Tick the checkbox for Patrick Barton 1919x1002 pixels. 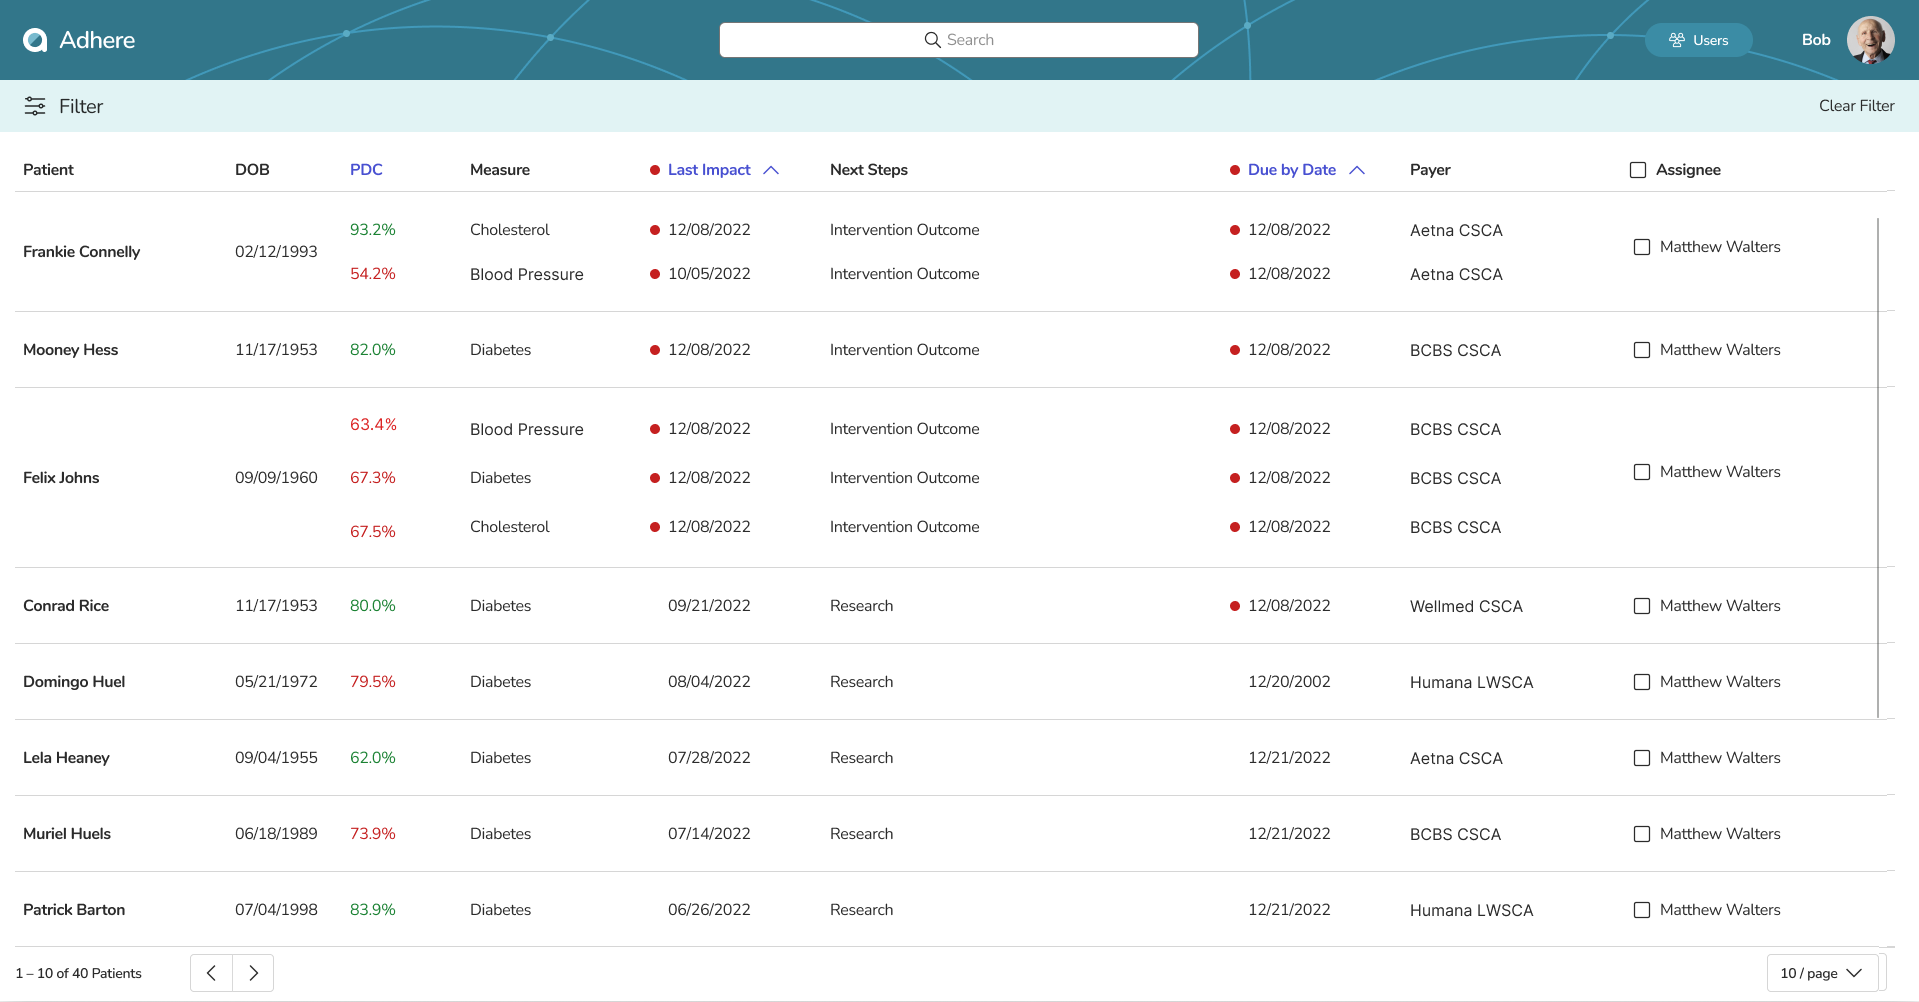pos(1642,910)
